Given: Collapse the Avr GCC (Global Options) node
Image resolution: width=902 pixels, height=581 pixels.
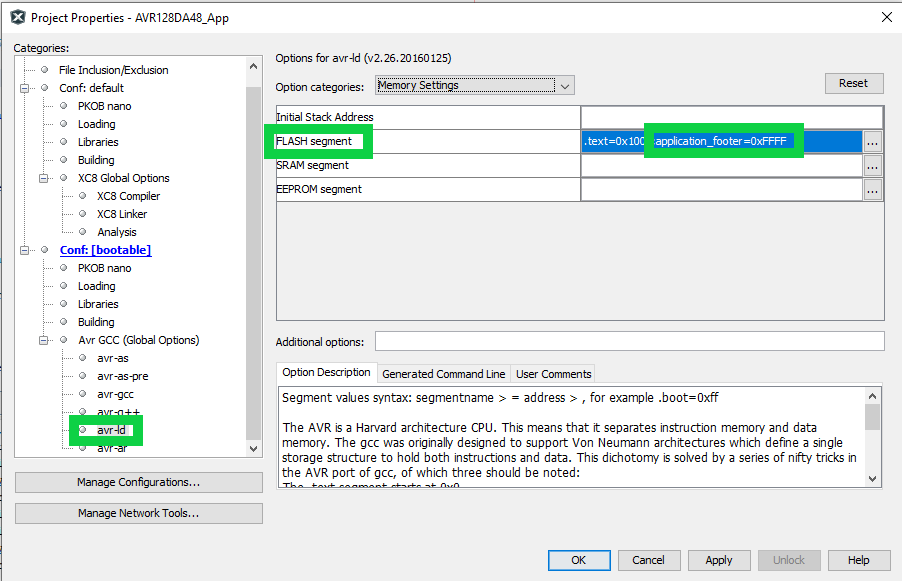Looking at the screenshot, I should pyautogui.click(x=44, y=340).
